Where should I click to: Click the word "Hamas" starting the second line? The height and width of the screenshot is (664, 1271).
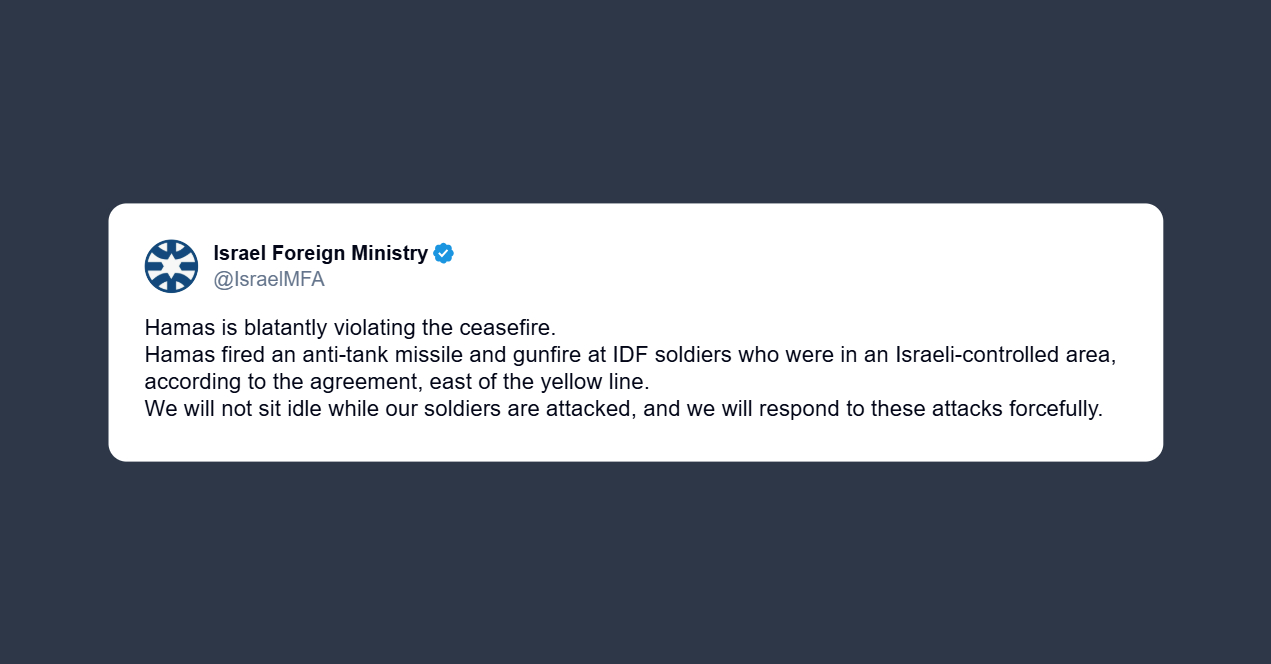click(174, 355)
